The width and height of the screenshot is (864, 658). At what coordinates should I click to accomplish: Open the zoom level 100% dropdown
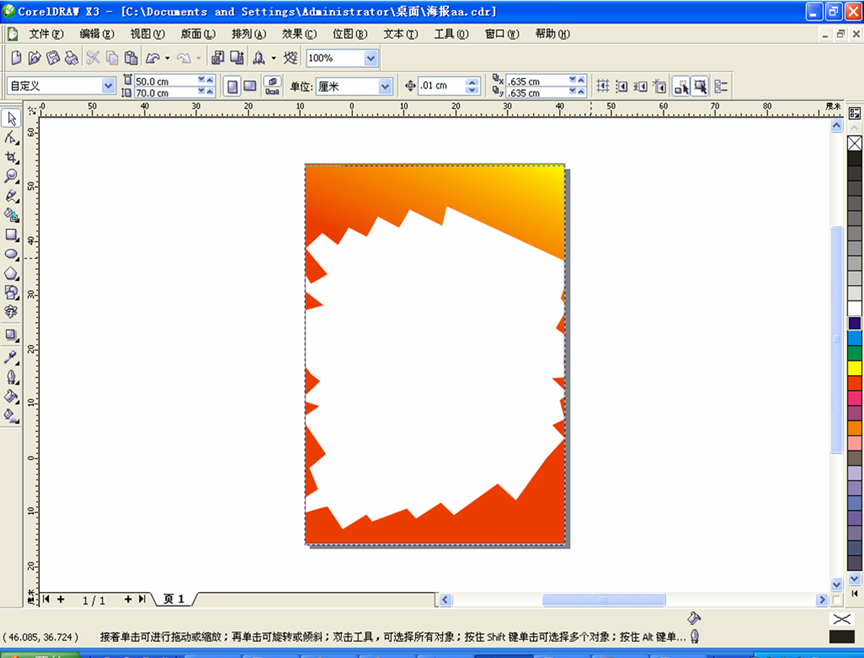[x=371, y=59]
